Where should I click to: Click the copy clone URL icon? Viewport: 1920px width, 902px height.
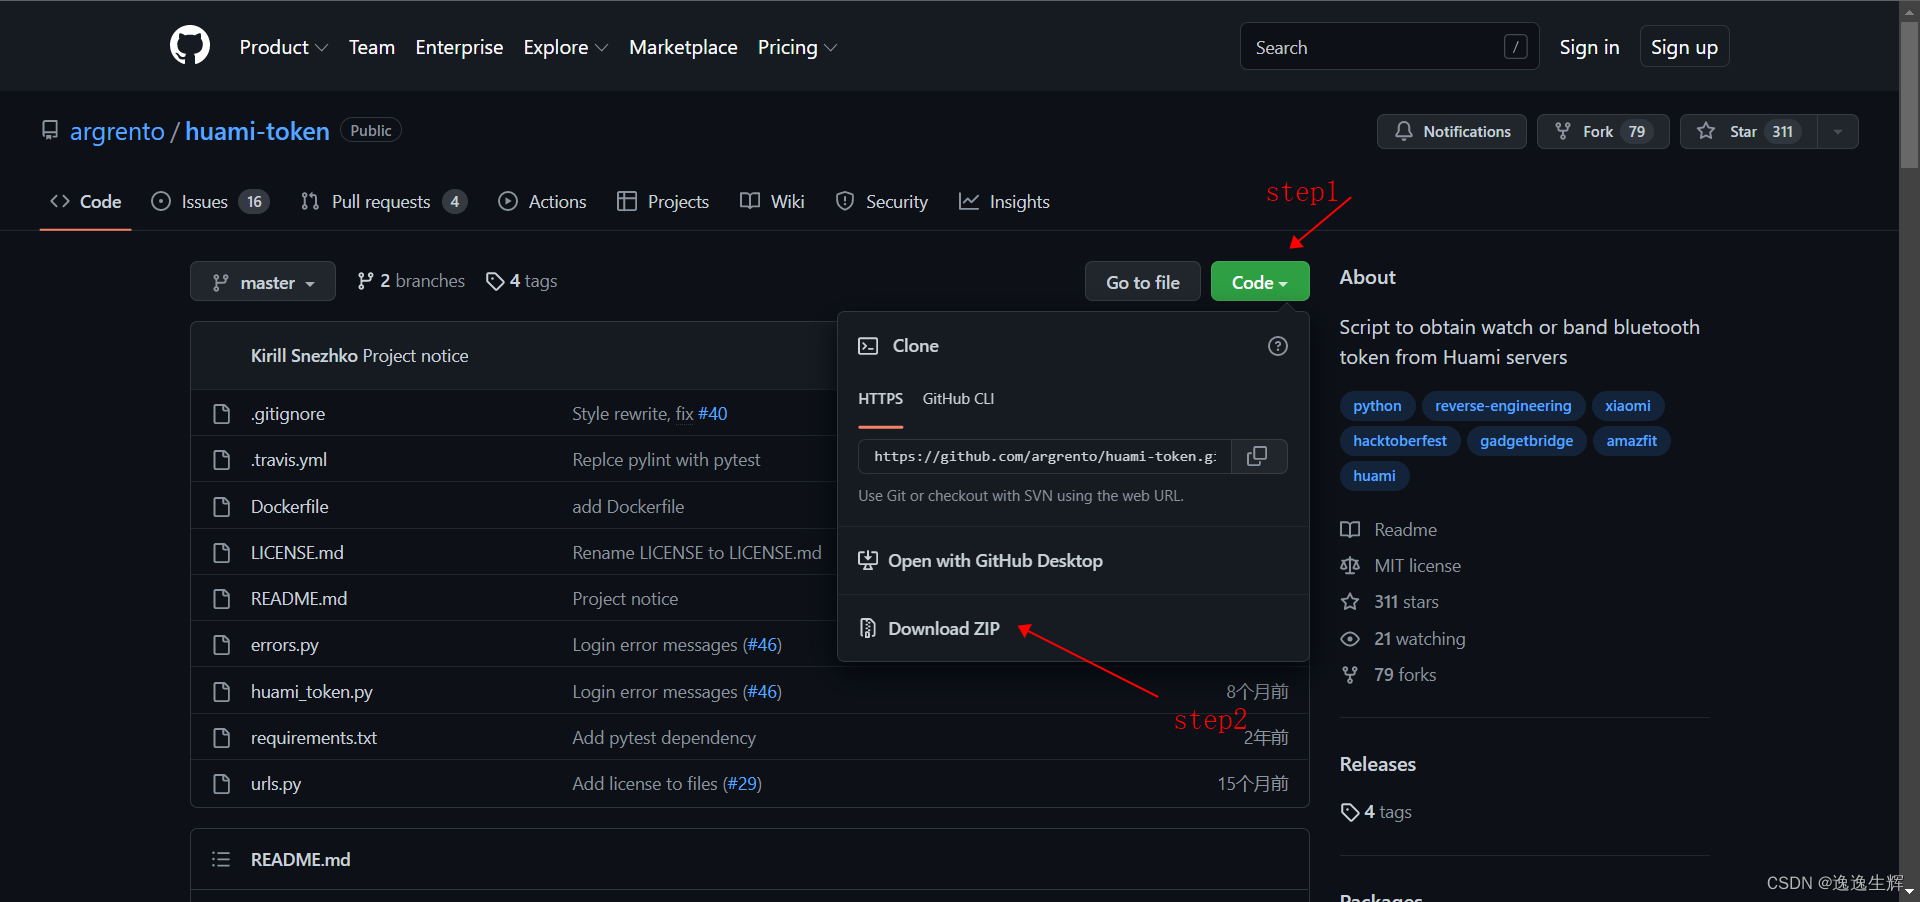(1257, 456)
